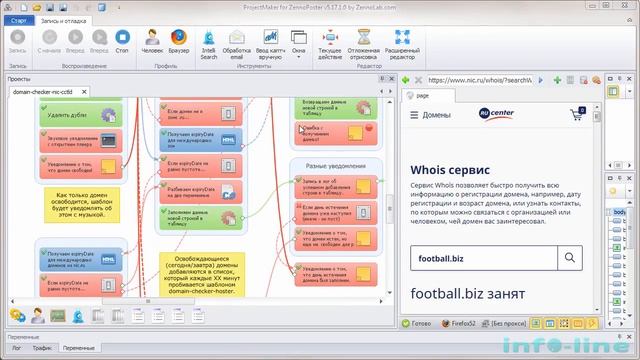Open the dropdown arrow in the top right panel

click(629, 91)
